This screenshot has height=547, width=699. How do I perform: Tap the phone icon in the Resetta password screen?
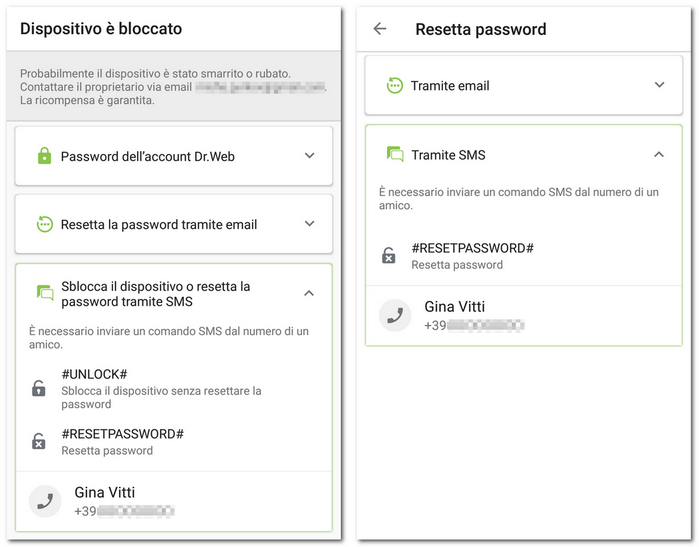(395, 315)
